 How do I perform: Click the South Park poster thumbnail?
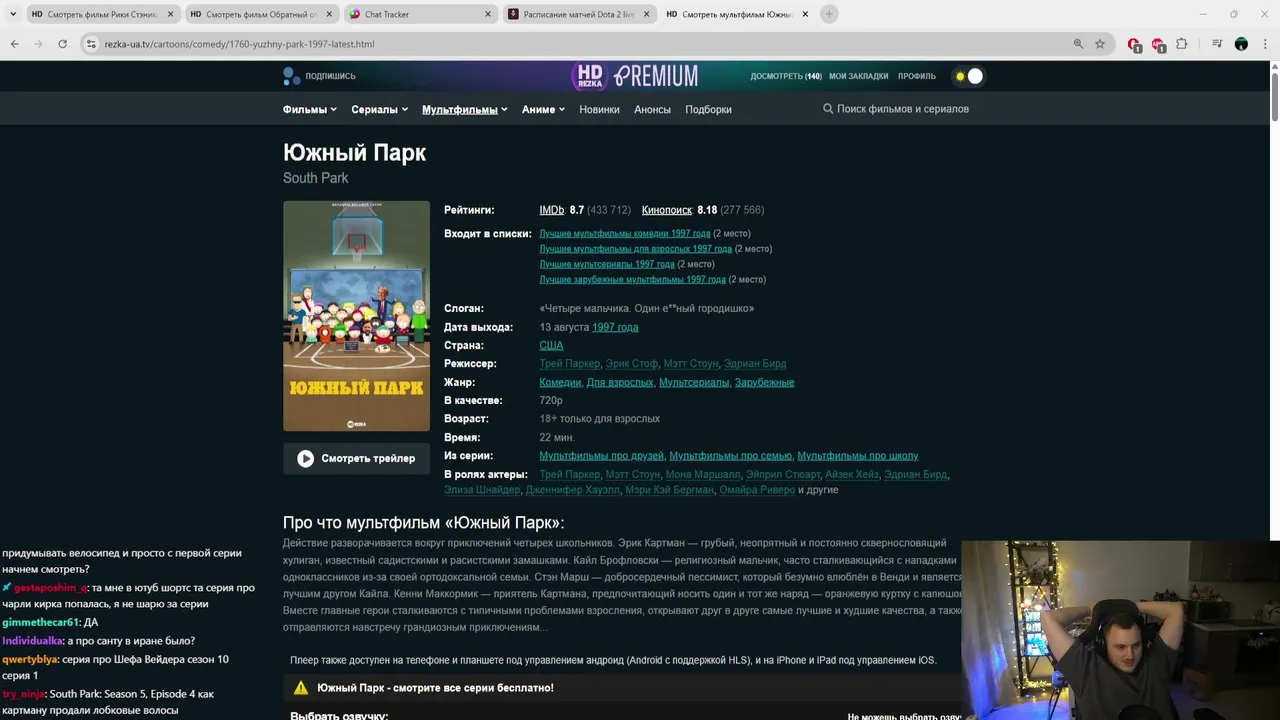click(x=356, y=316)
